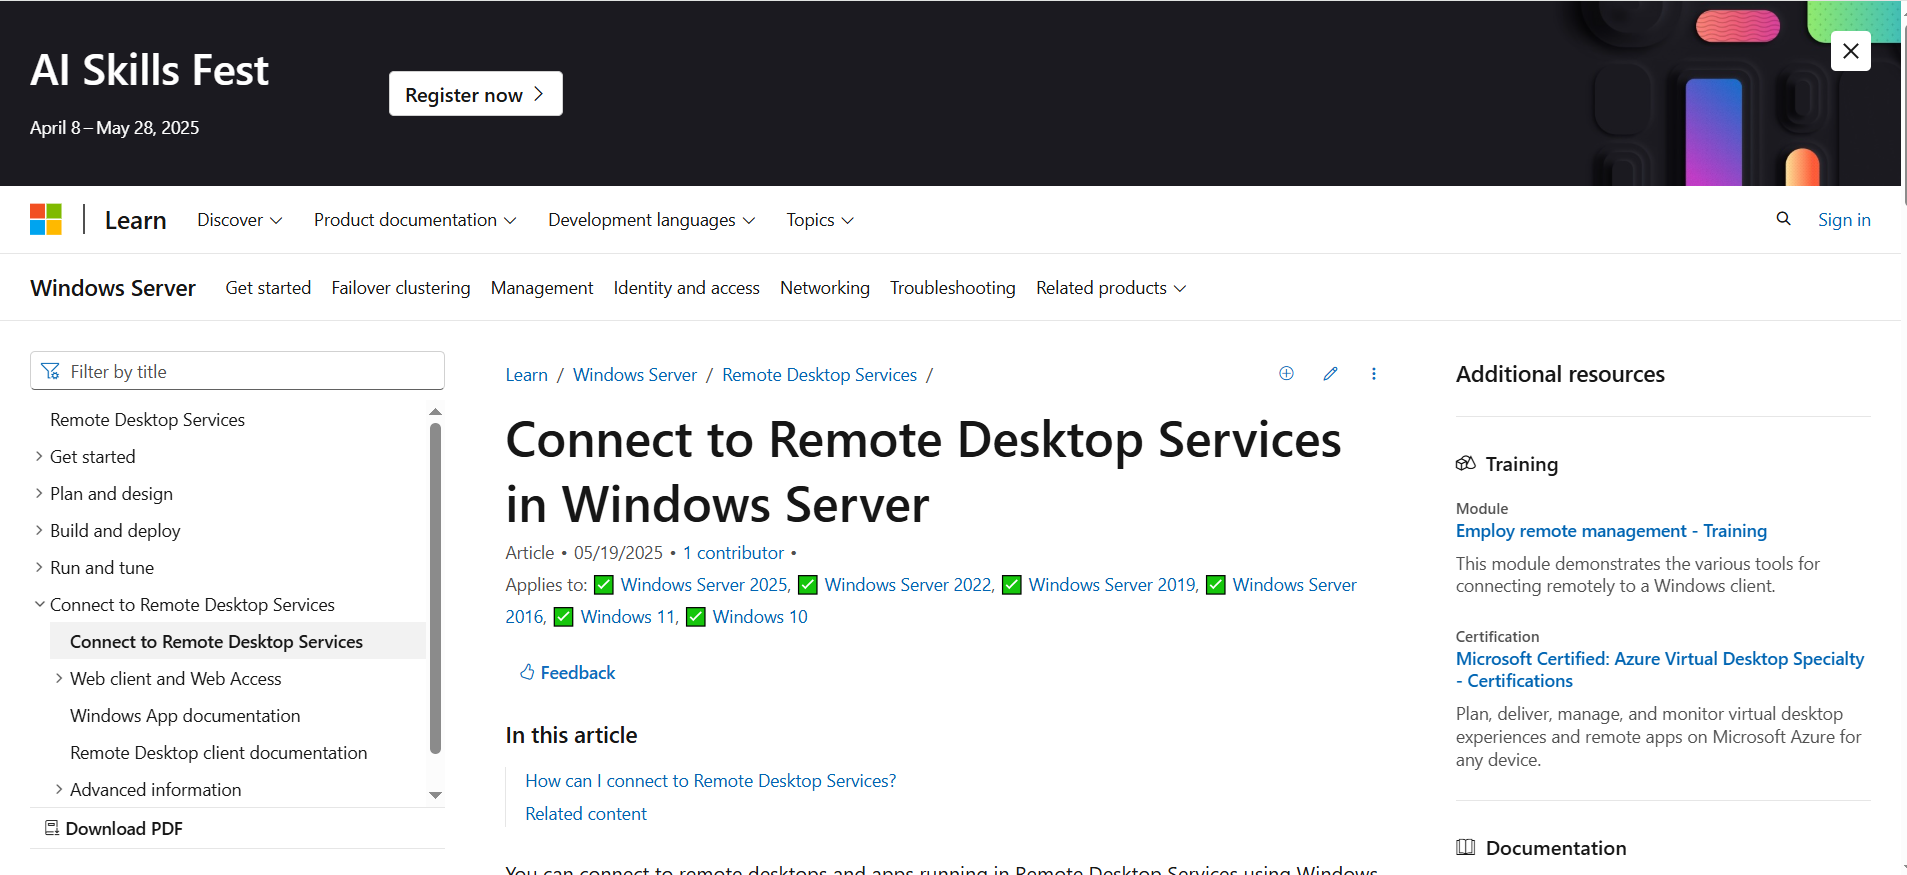Expand the Plan and design node
The width and height of the screenshot is (1907, 875).
click(x=39, y=493)
